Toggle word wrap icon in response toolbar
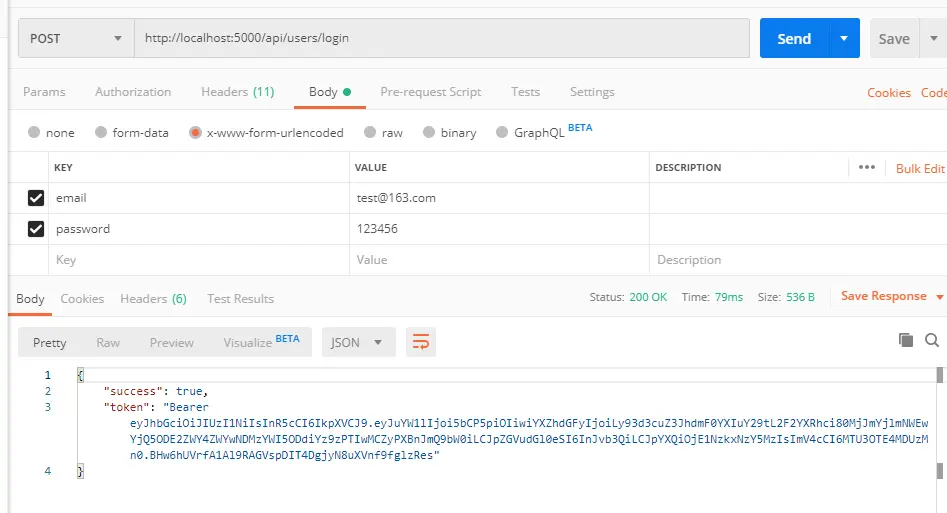The height and width of the screenshot is (513, 947). [420, 342]
